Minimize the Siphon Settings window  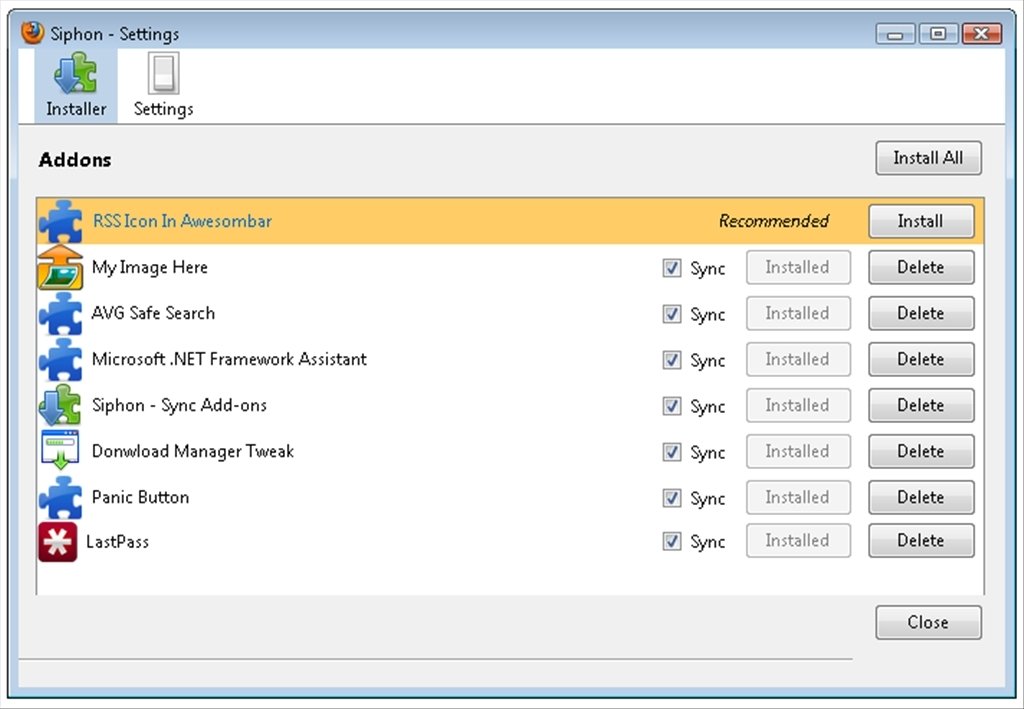(x=895, y=33)
